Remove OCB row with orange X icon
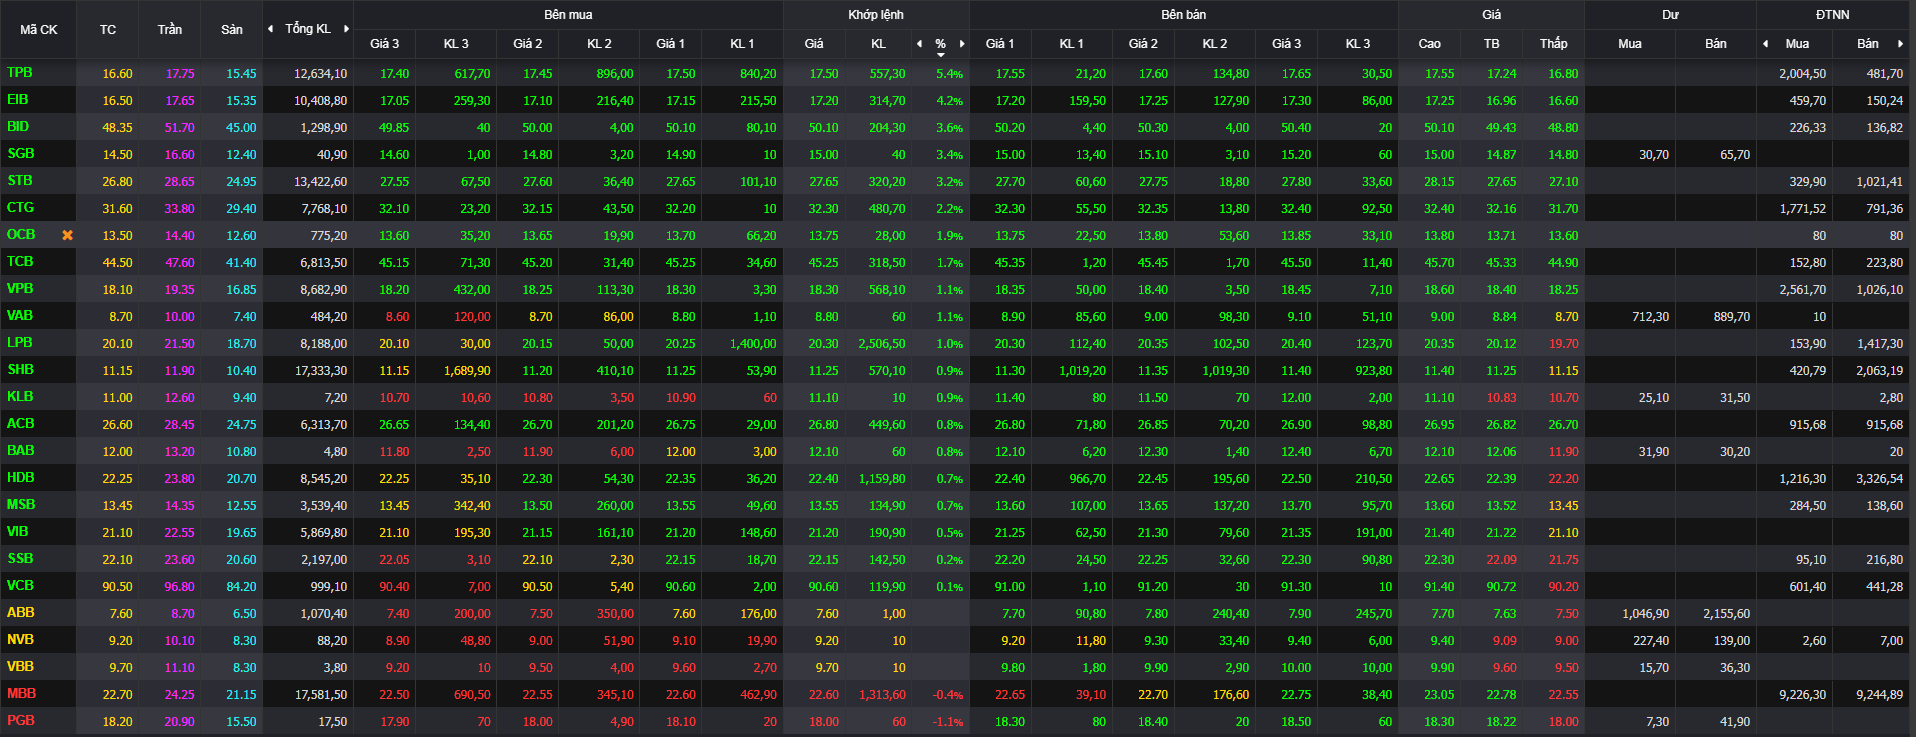This screenshot has width=1916, height=737. 68,235
